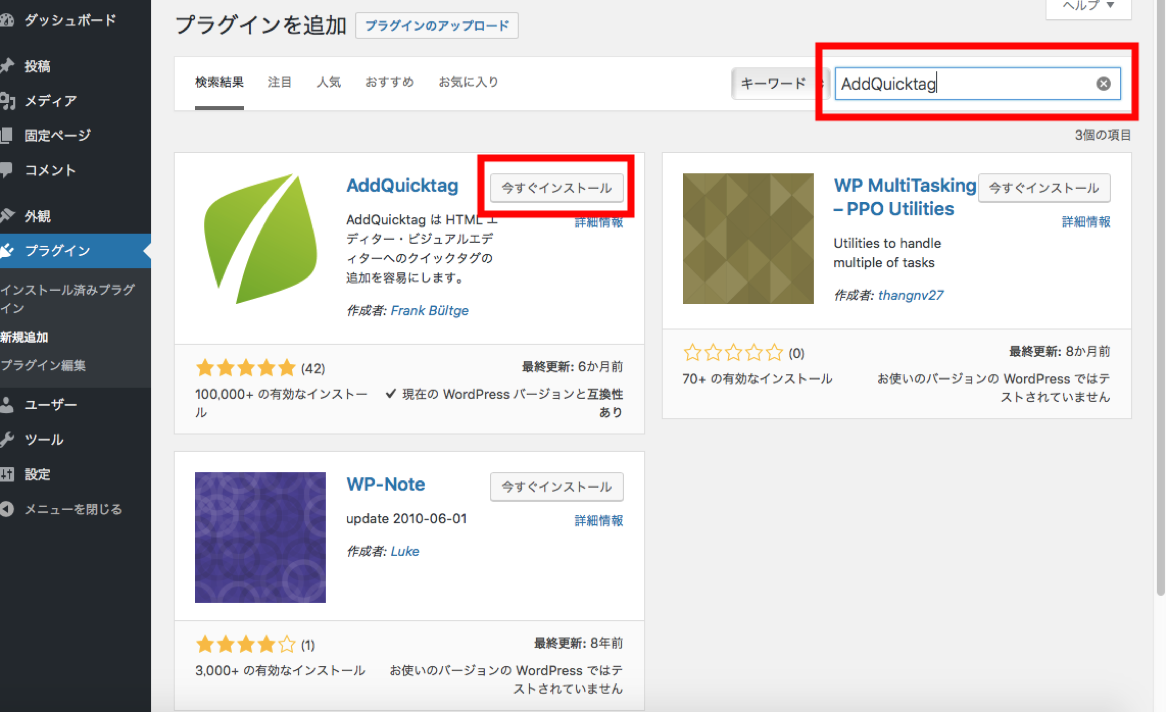Screen dimensions: 1166x712
Task: Open 詳細情報 link for WP-Note
Action: point(599,521)
